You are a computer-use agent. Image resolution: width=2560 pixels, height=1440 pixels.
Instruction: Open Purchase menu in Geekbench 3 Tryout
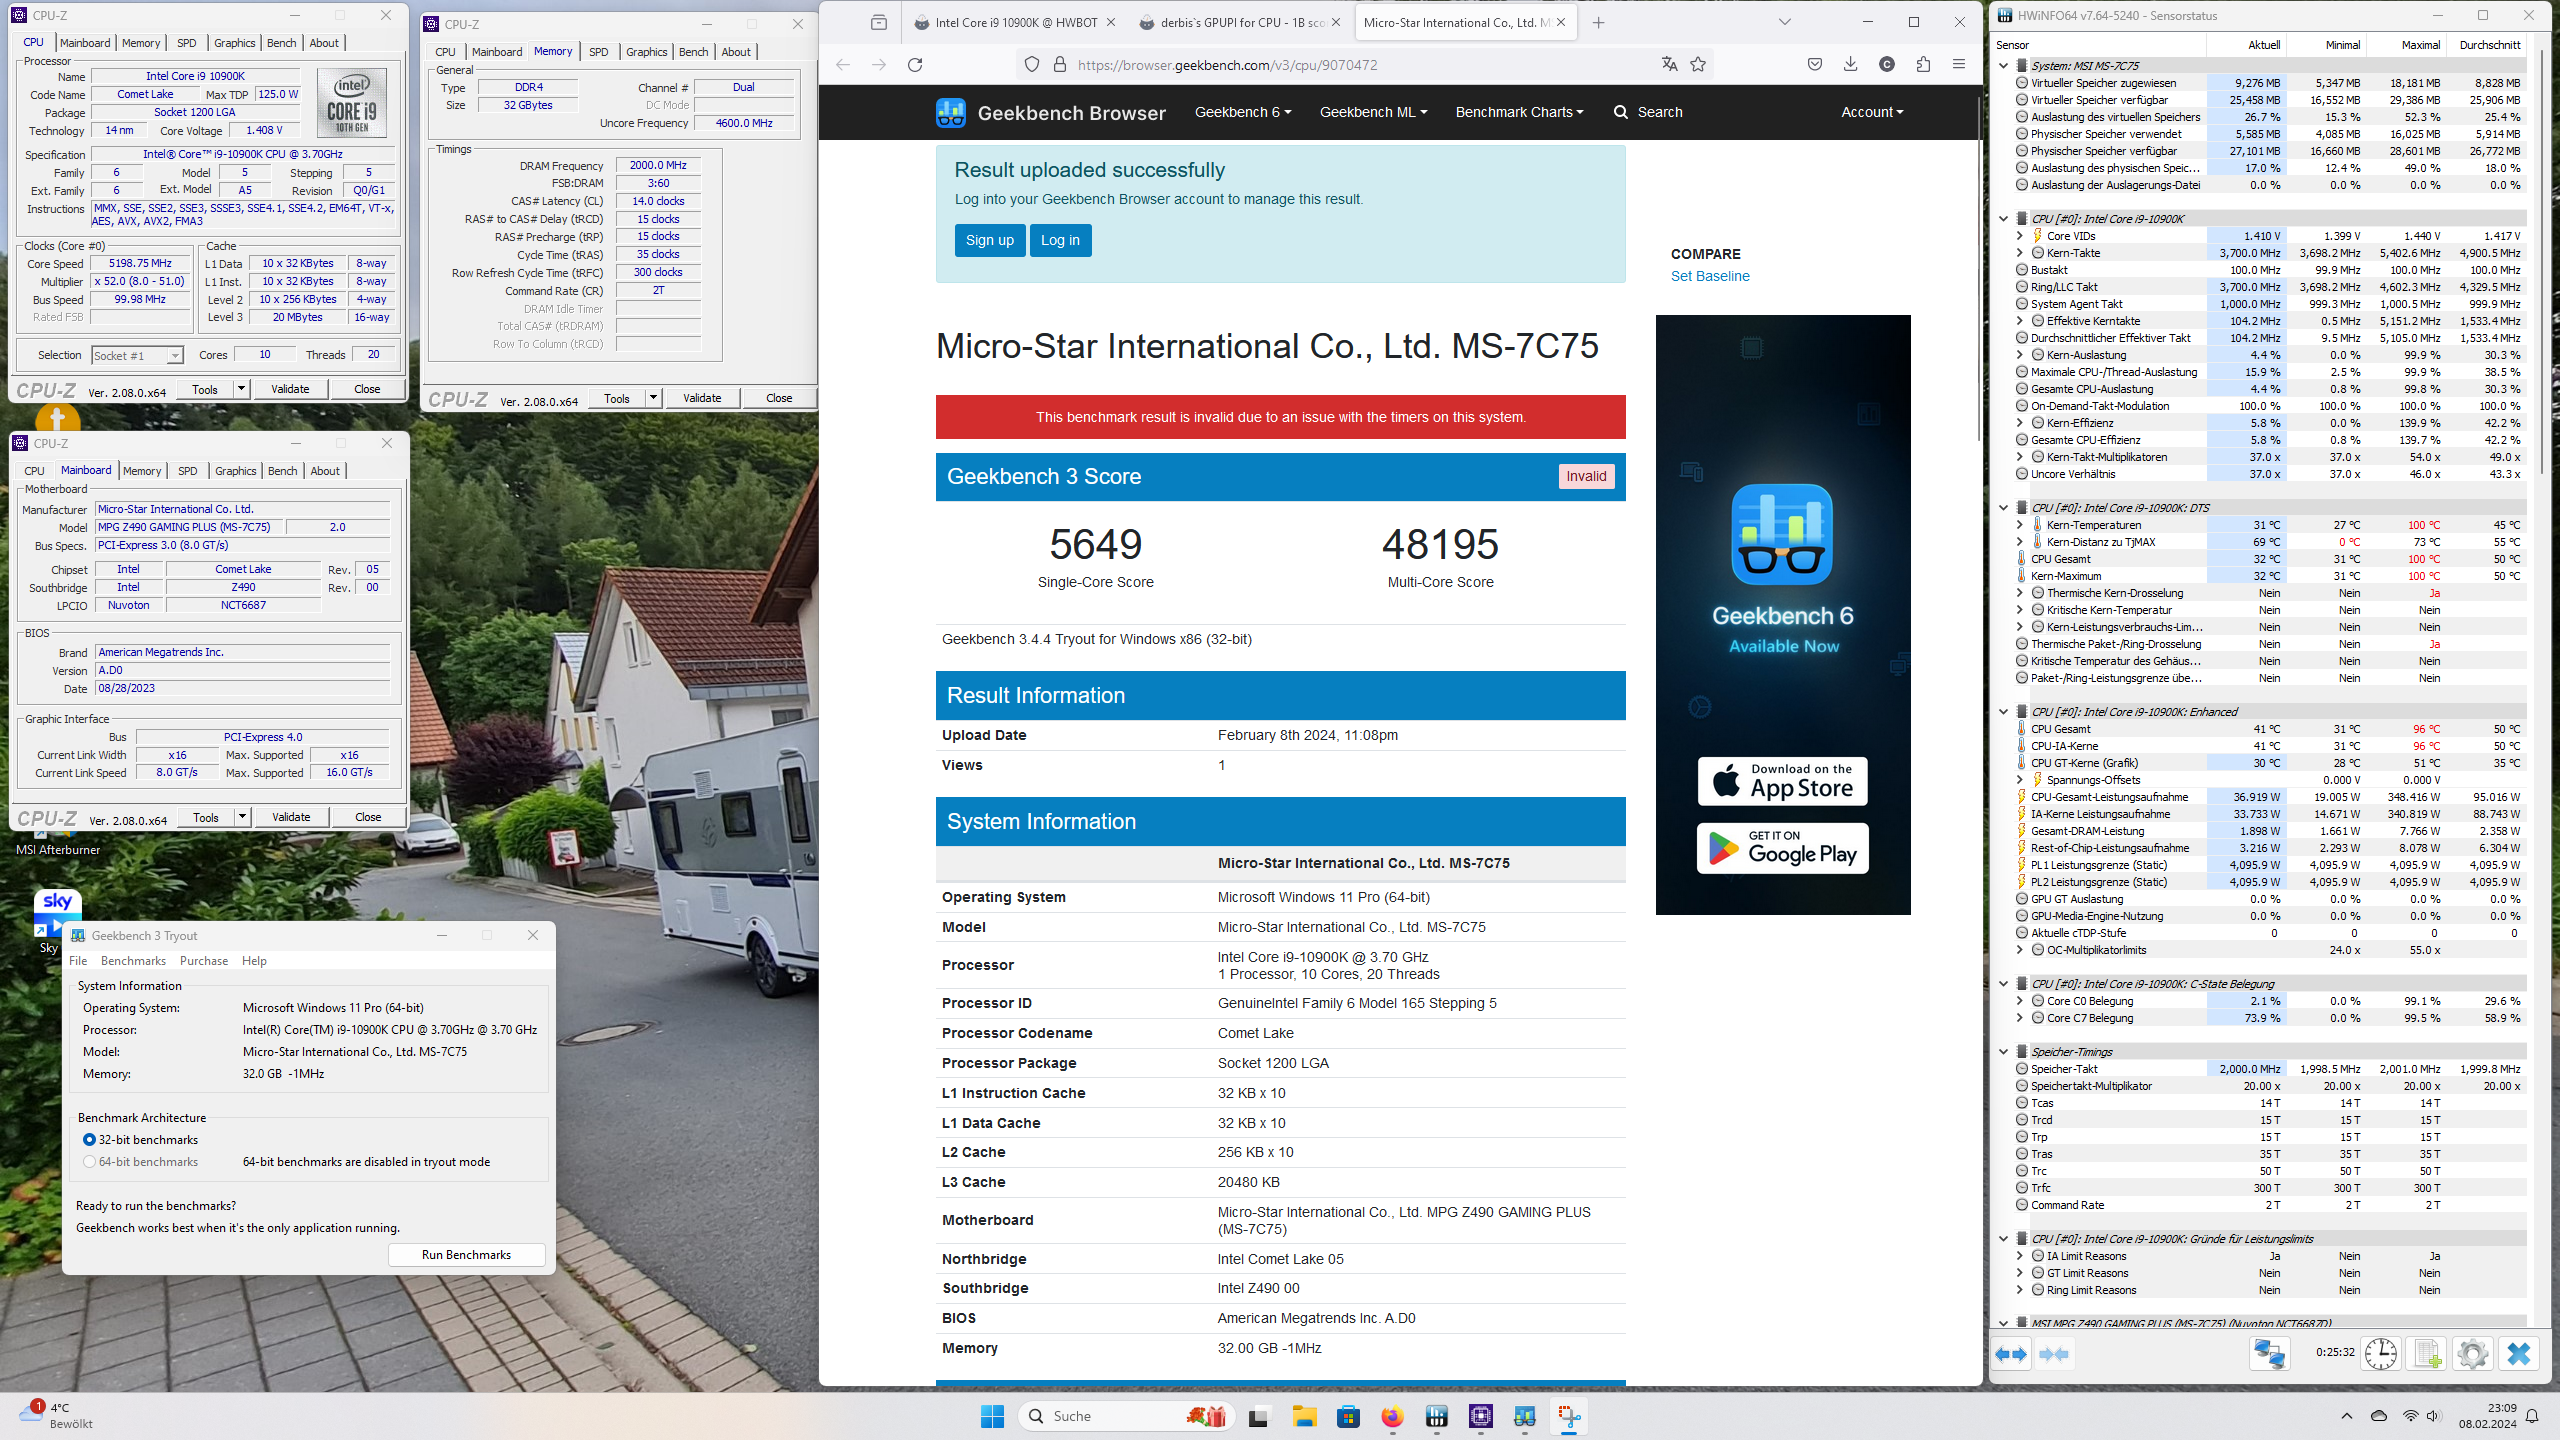[x=204, y=961]
